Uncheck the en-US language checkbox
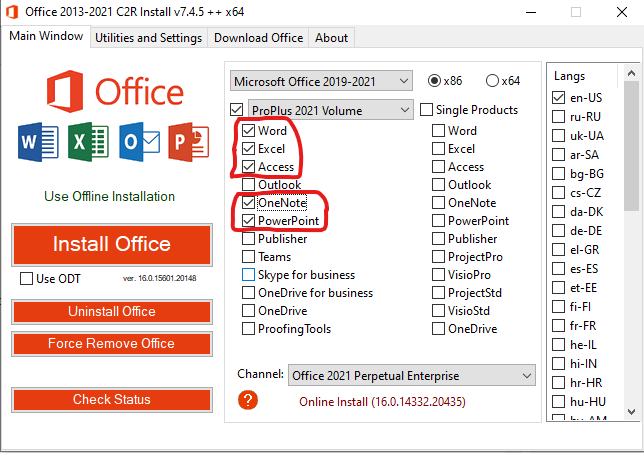 pos(559,98)
